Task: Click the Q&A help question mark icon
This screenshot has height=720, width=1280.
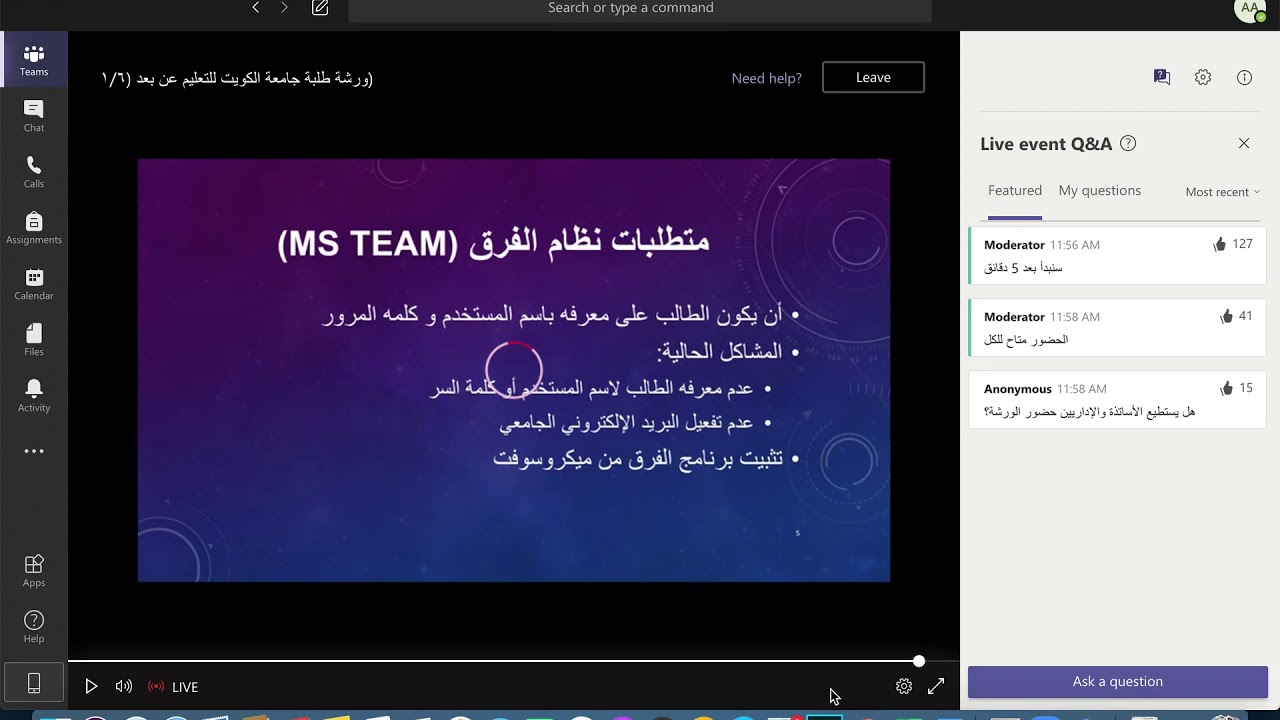Action: (x=1128, y=143)
